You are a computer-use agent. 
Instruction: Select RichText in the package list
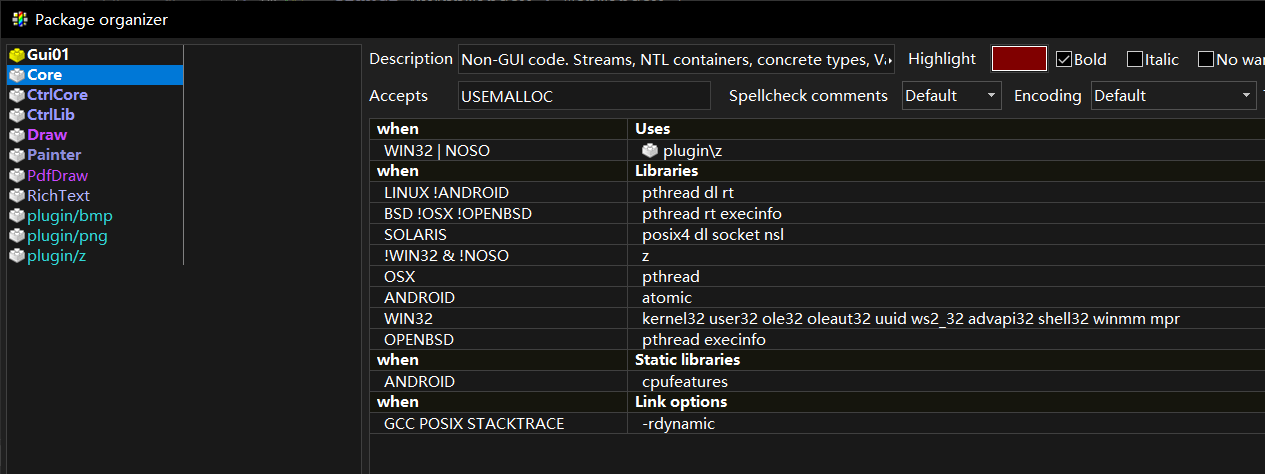[x=58, y=195]
